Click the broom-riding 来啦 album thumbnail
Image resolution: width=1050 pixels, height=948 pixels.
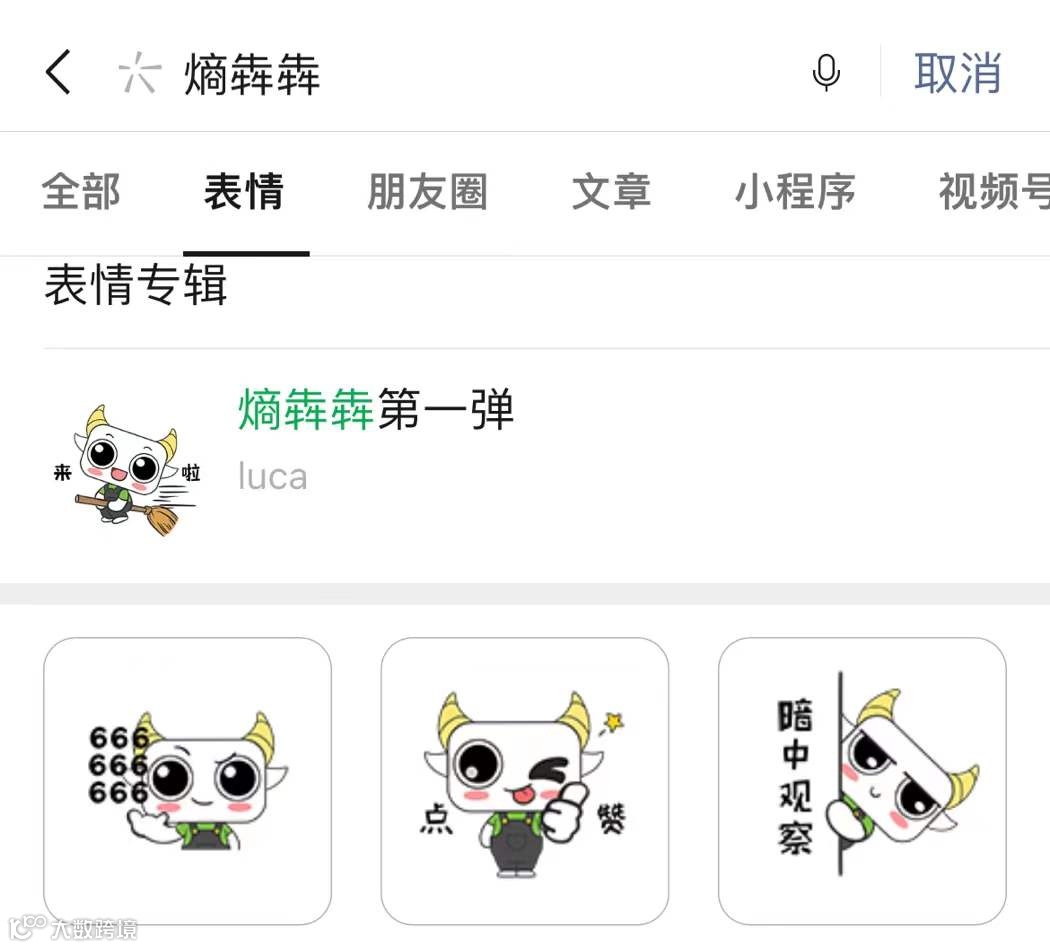pos(127,470)
